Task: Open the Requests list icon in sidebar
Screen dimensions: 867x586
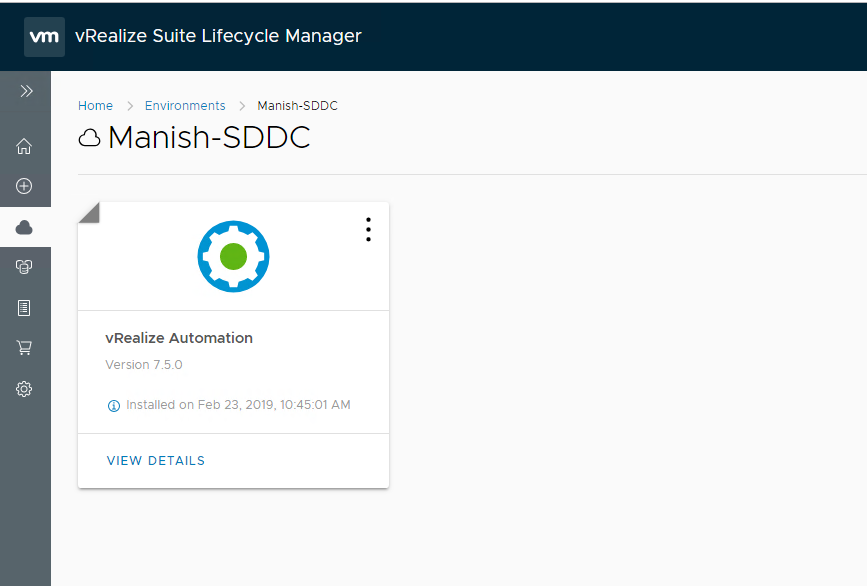Action: point(25,308)
